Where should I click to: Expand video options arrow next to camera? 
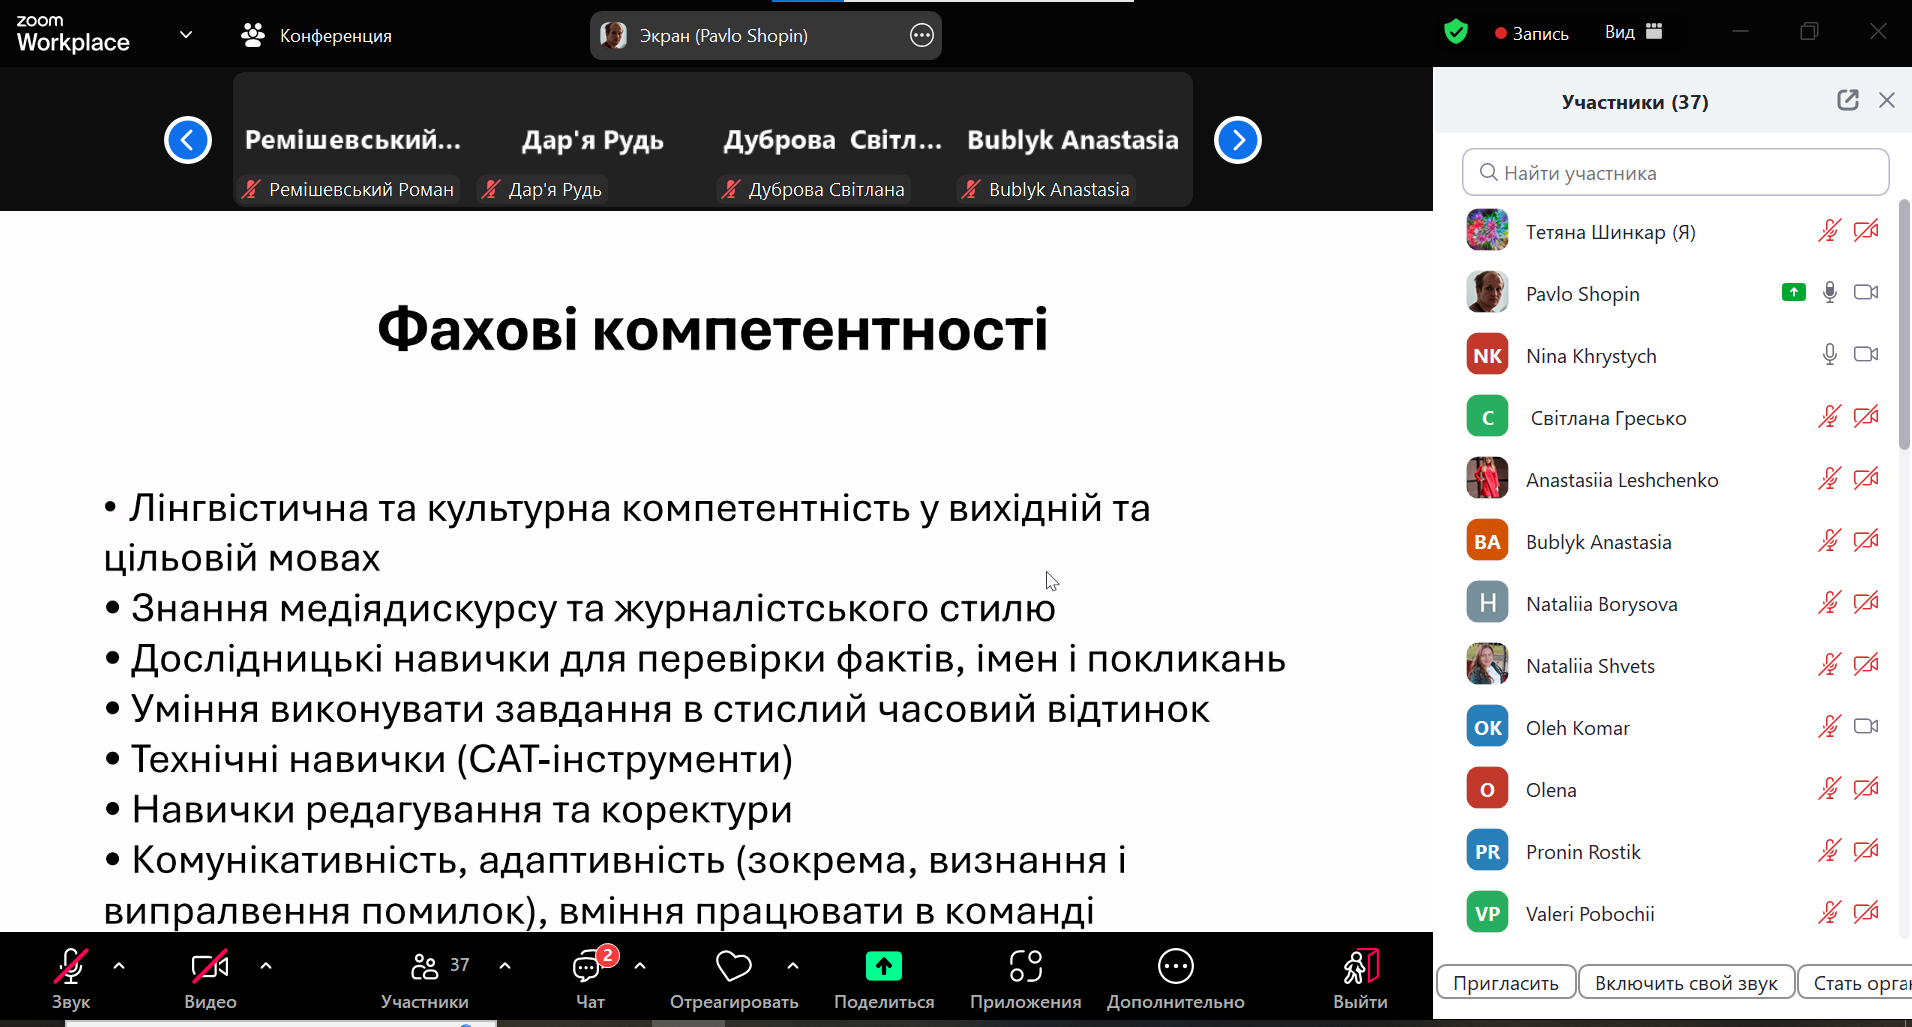(x=266, y=966)
